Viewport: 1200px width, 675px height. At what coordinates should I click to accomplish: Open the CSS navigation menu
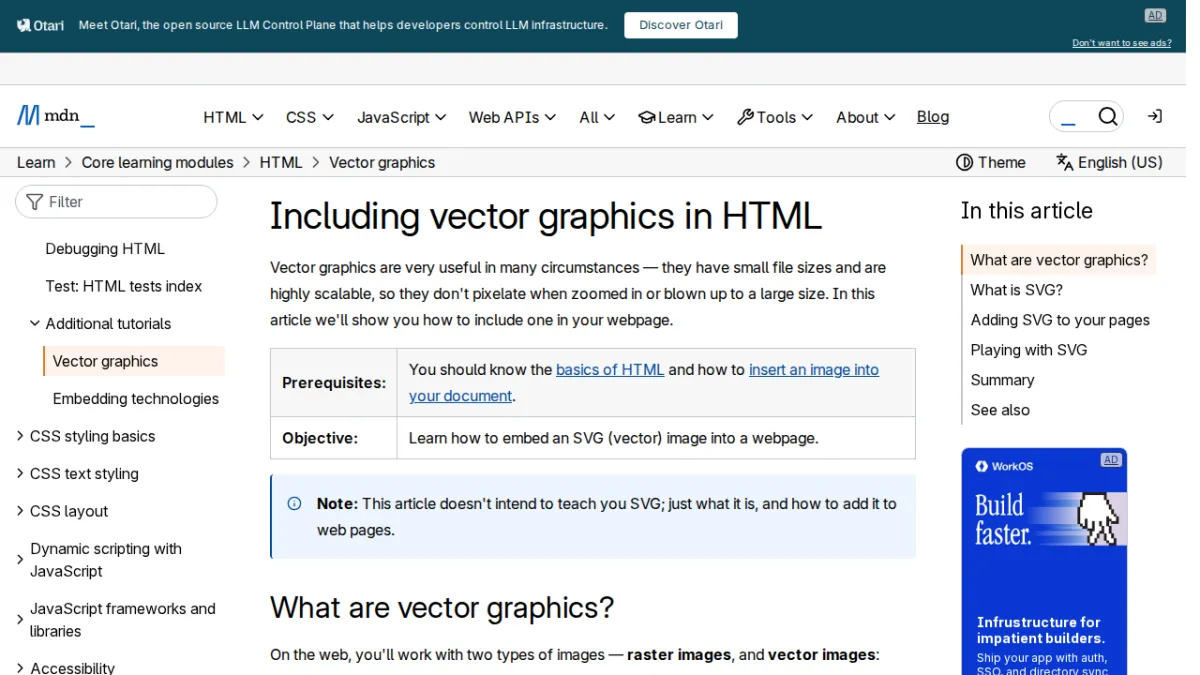(x=310, y=117)
